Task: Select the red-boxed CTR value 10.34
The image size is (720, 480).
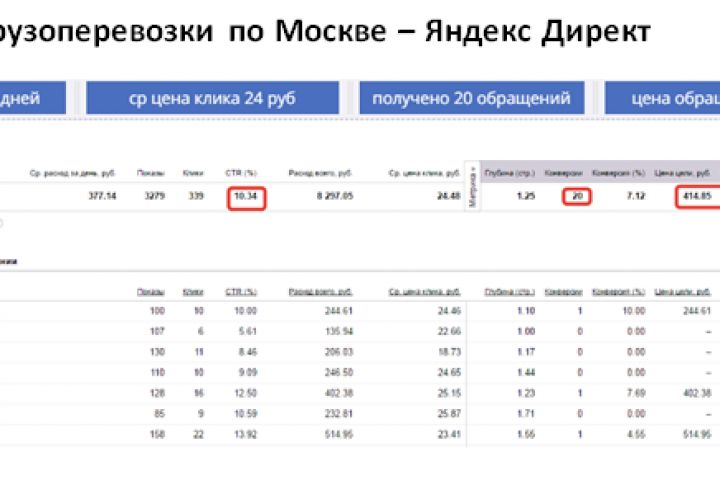Action: tap(246, 198)
